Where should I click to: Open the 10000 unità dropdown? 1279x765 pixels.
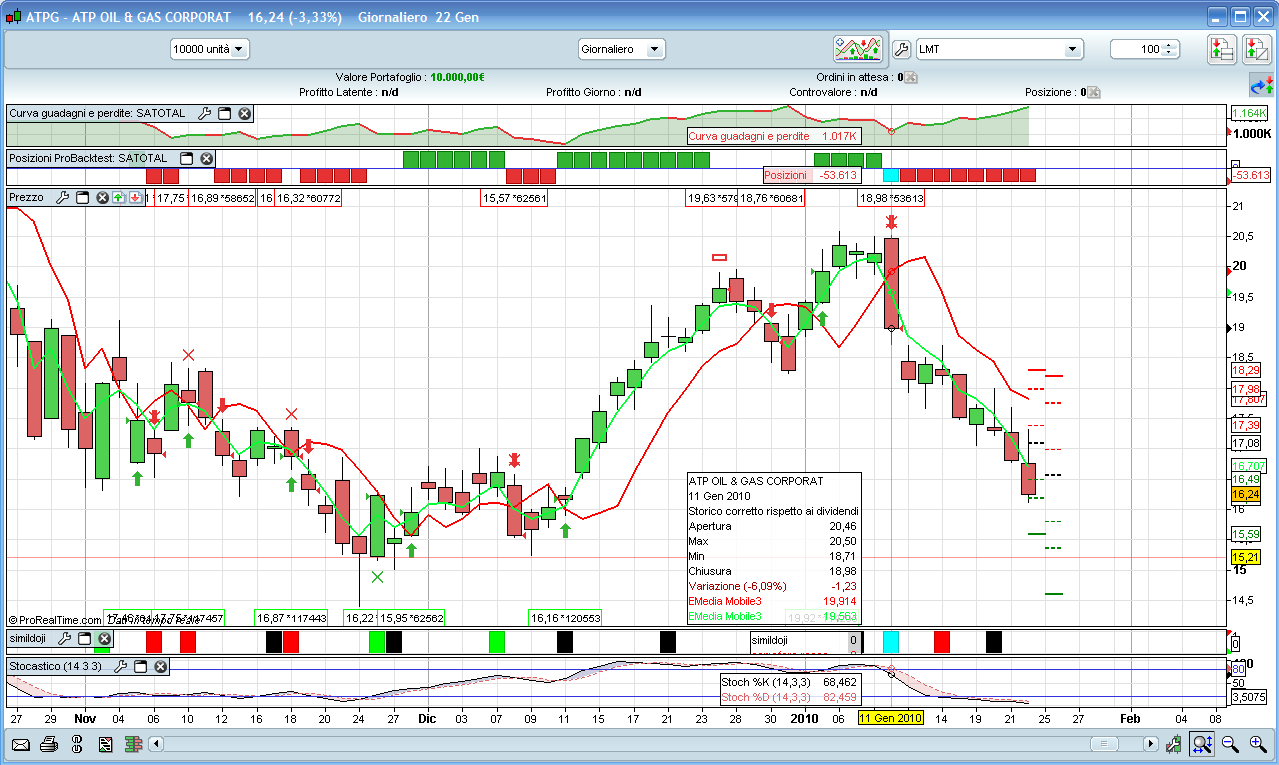pyautogui.click(x=209, y=49)
